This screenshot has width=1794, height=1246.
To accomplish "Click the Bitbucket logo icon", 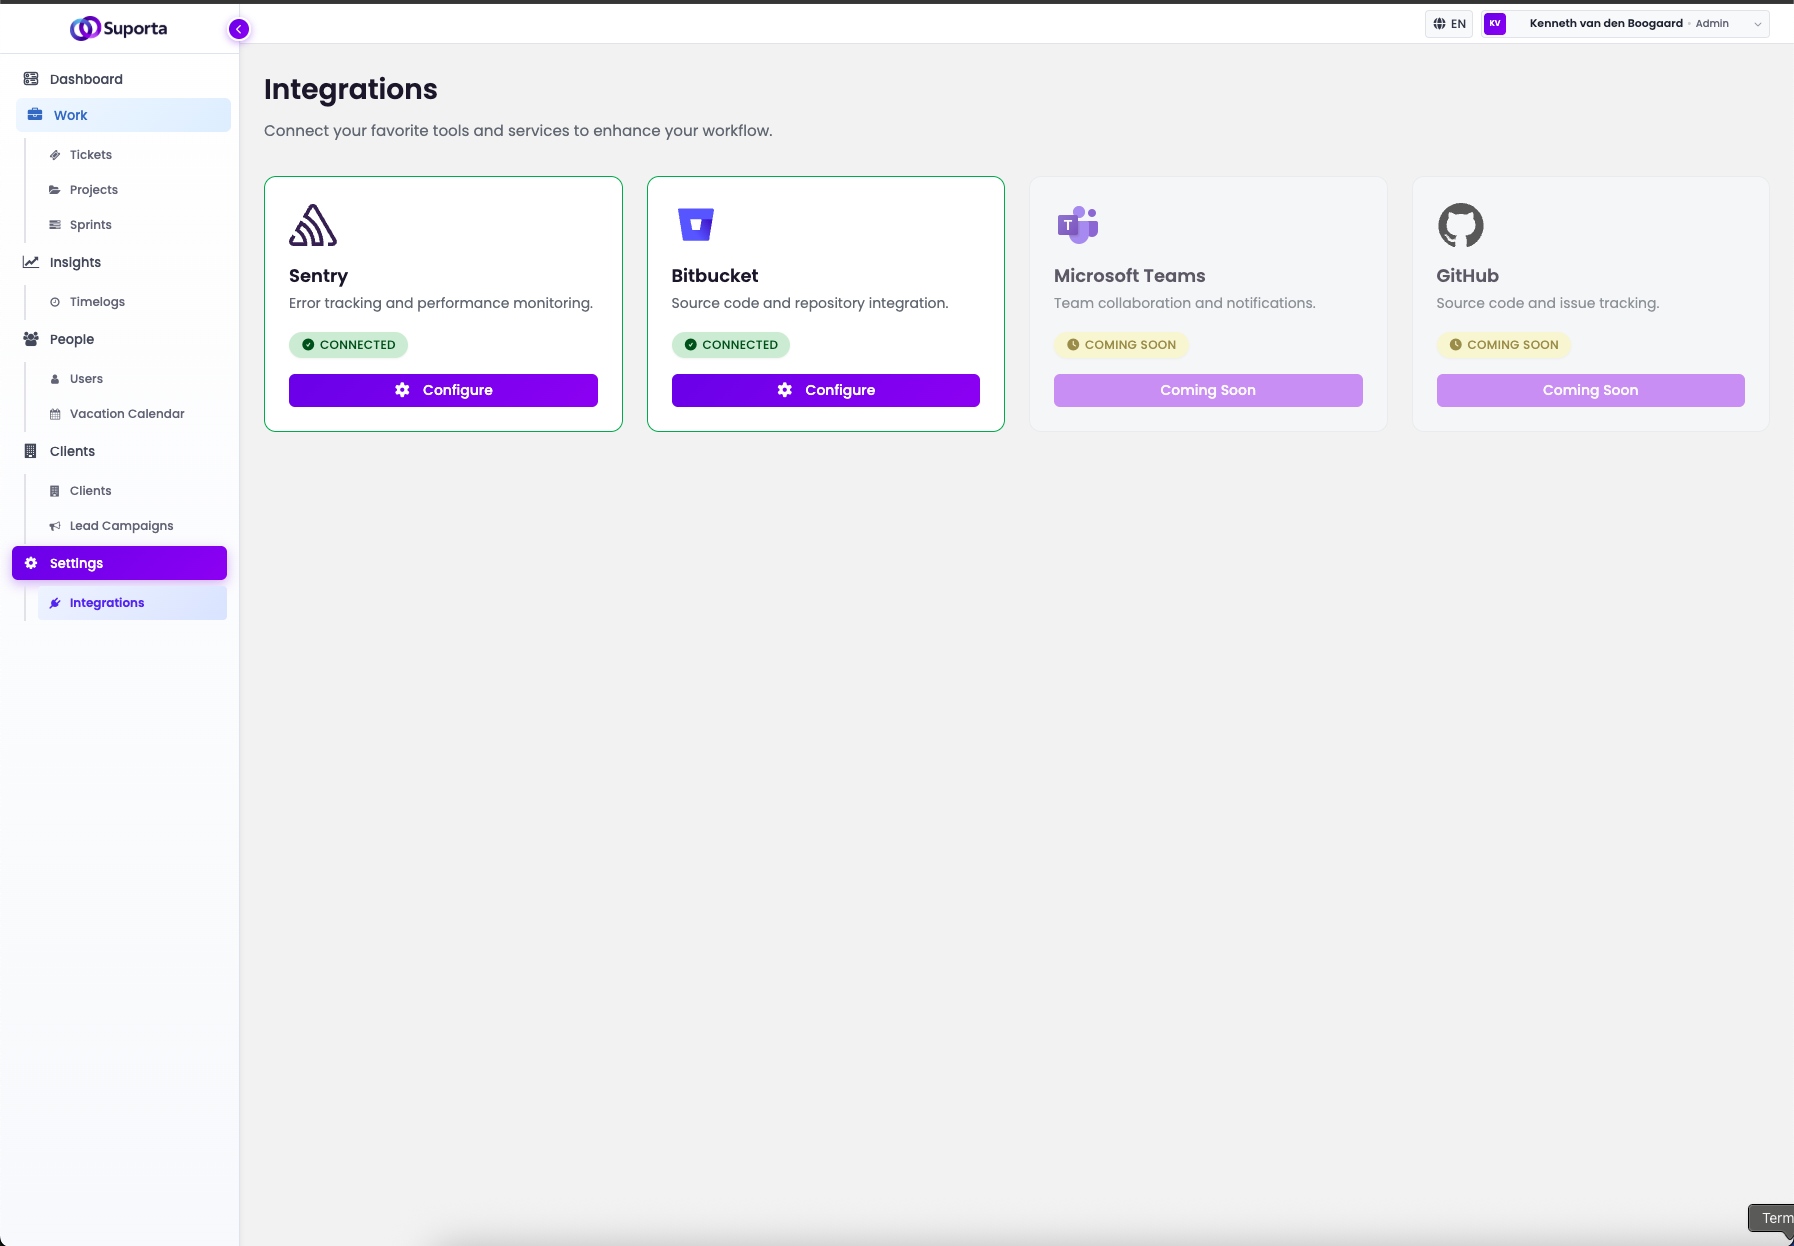I will (x=695, y=225).
